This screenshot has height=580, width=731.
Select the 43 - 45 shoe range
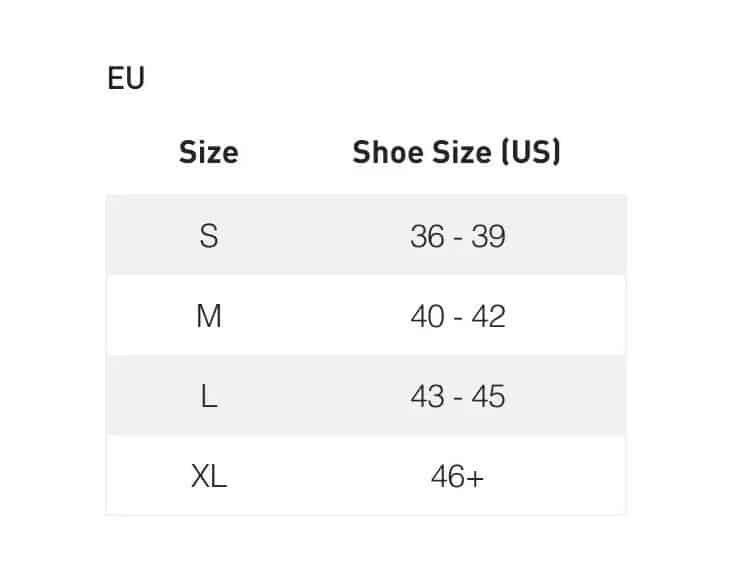[x=457, y=396]
